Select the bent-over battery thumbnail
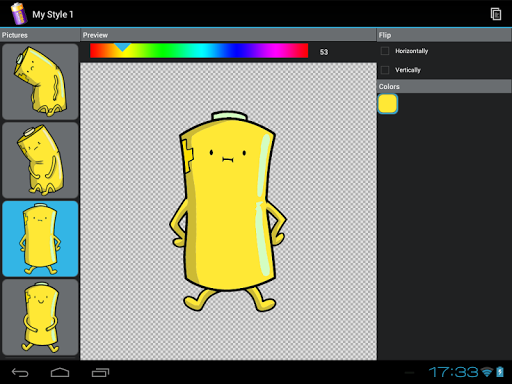This screenshot has width=512, height=384. (40, 82)
